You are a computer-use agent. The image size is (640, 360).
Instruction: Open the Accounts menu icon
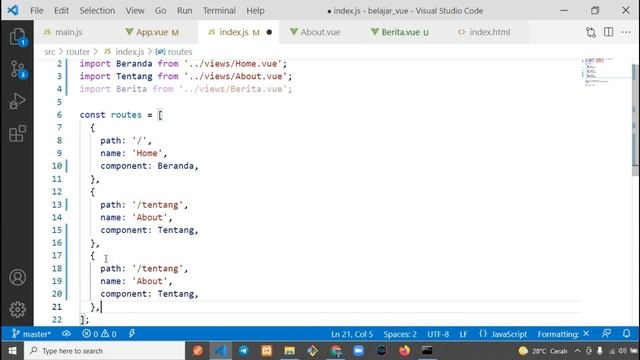click(x=17, y=278)
